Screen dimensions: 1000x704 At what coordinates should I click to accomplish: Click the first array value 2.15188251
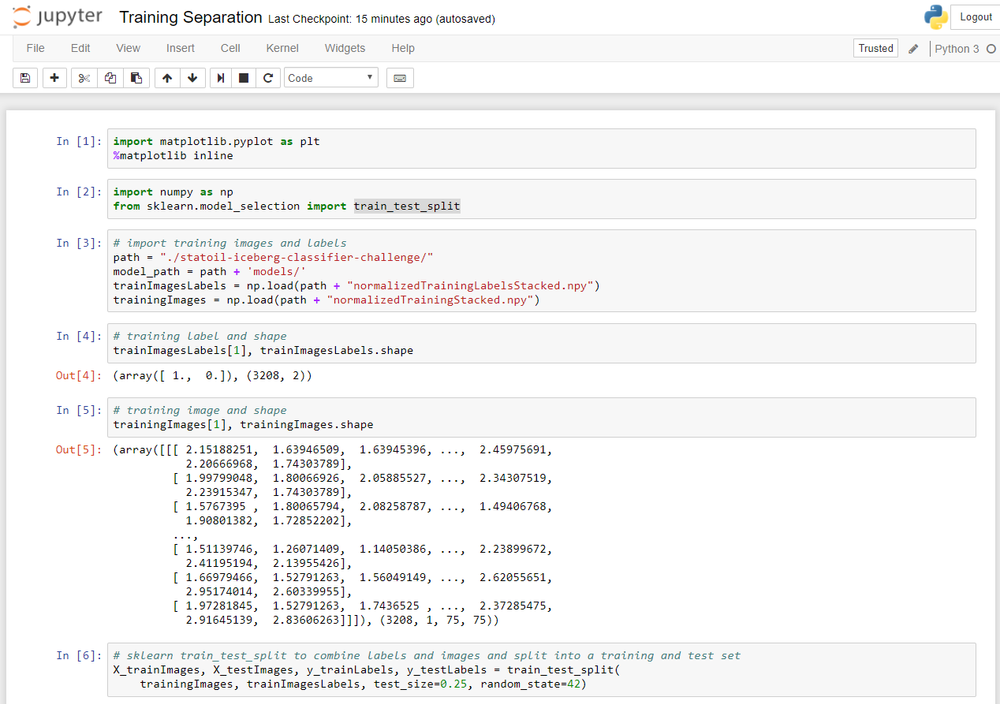click(219, 450)
